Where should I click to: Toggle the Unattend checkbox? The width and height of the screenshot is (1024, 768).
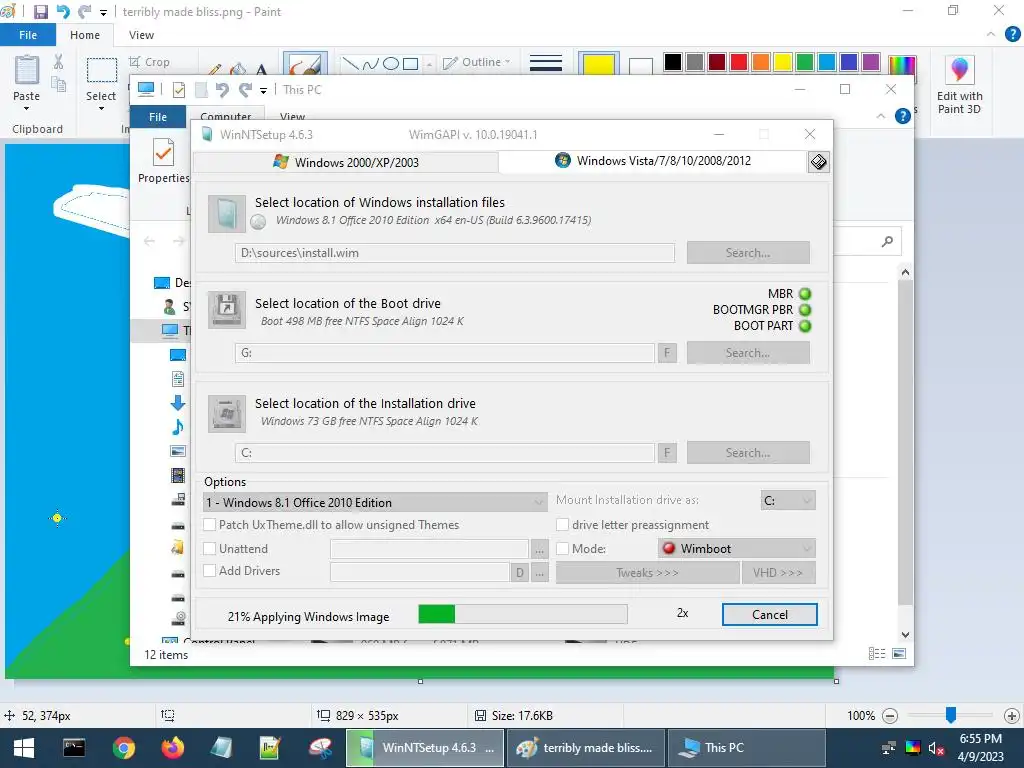point(210,549)
